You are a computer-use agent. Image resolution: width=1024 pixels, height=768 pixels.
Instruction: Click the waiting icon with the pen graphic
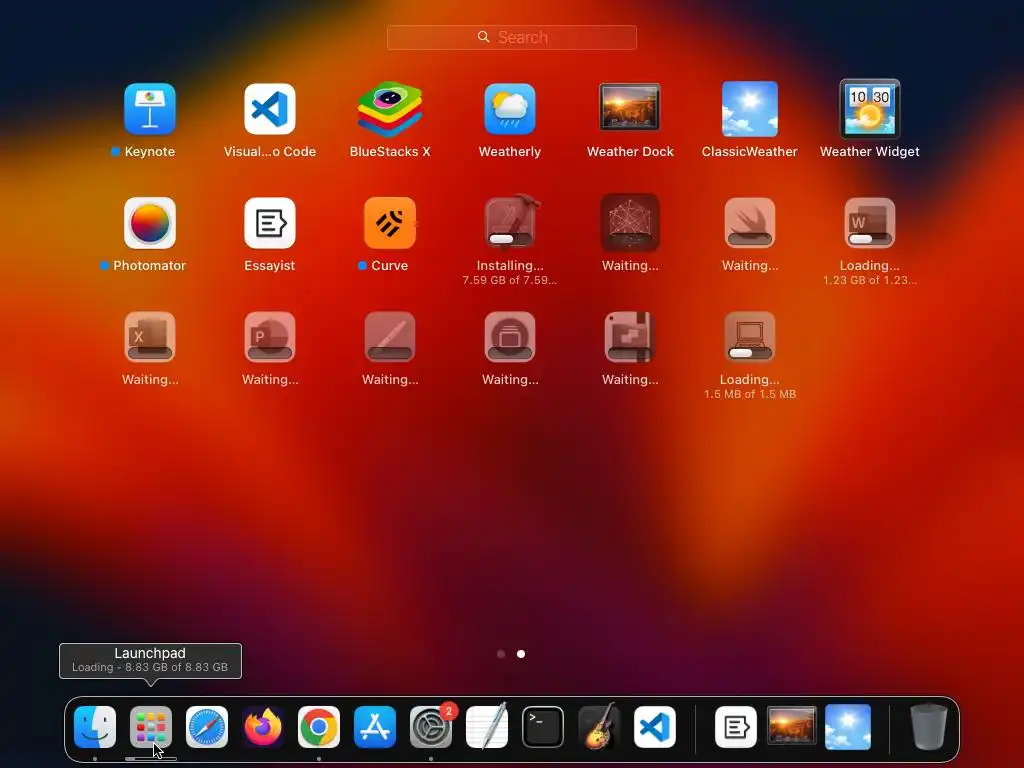tap(390, 337)
